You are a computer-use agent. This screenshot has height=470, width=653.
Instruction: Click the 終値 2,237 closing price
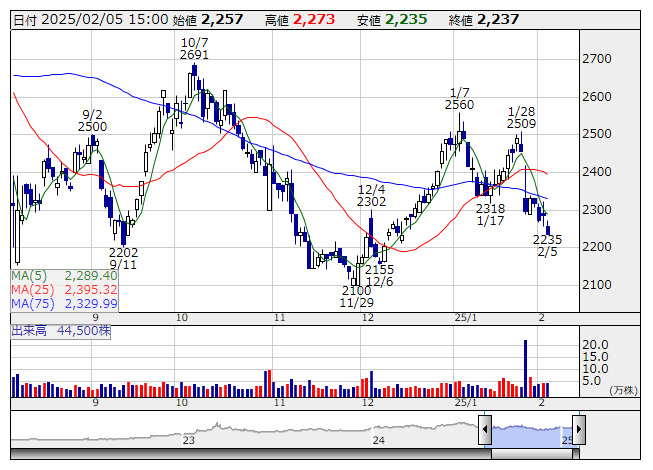coord(484,20)
